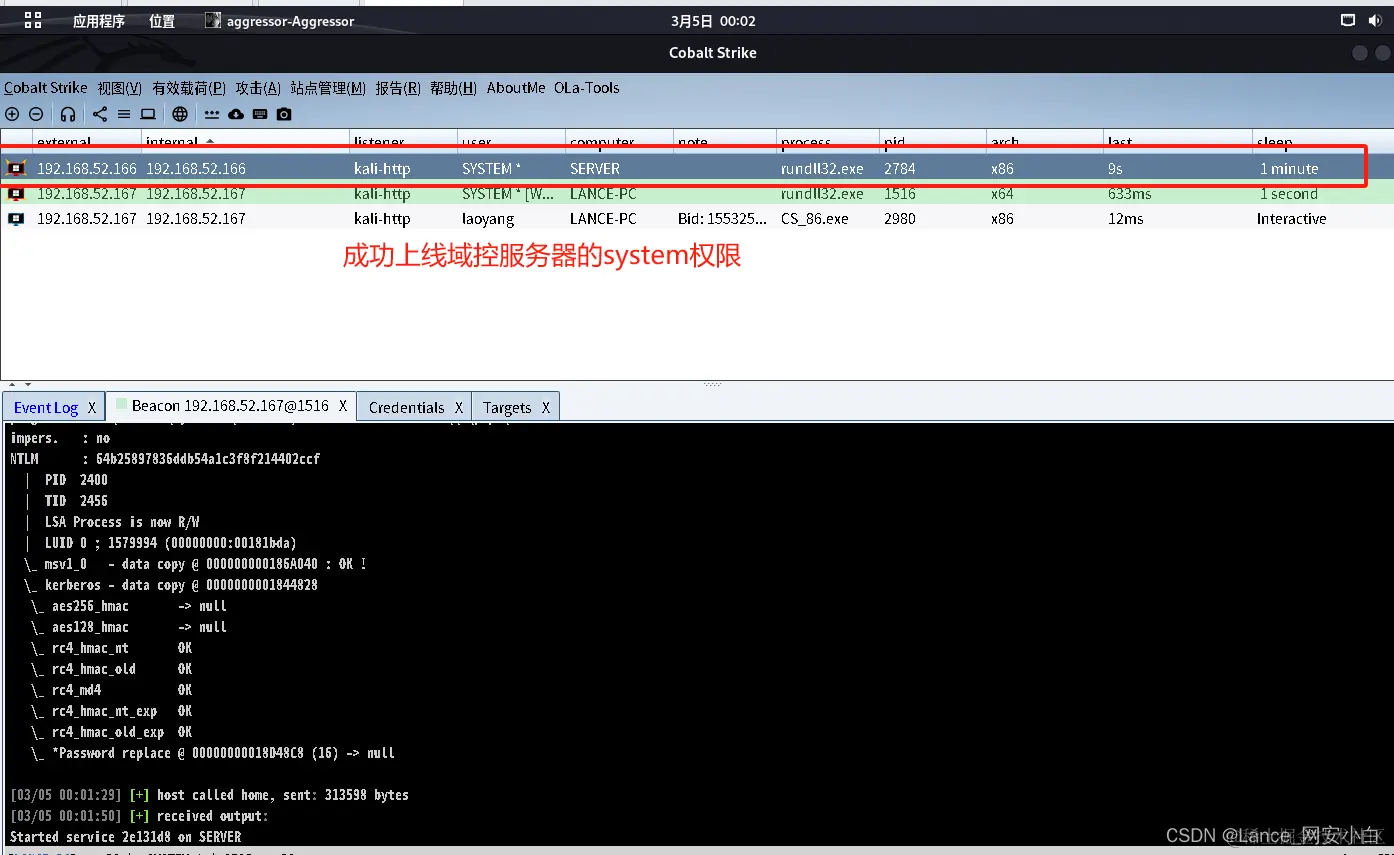Collapse split pane with the down arrow
This screenshot has height=855, width=1394.
28,384
